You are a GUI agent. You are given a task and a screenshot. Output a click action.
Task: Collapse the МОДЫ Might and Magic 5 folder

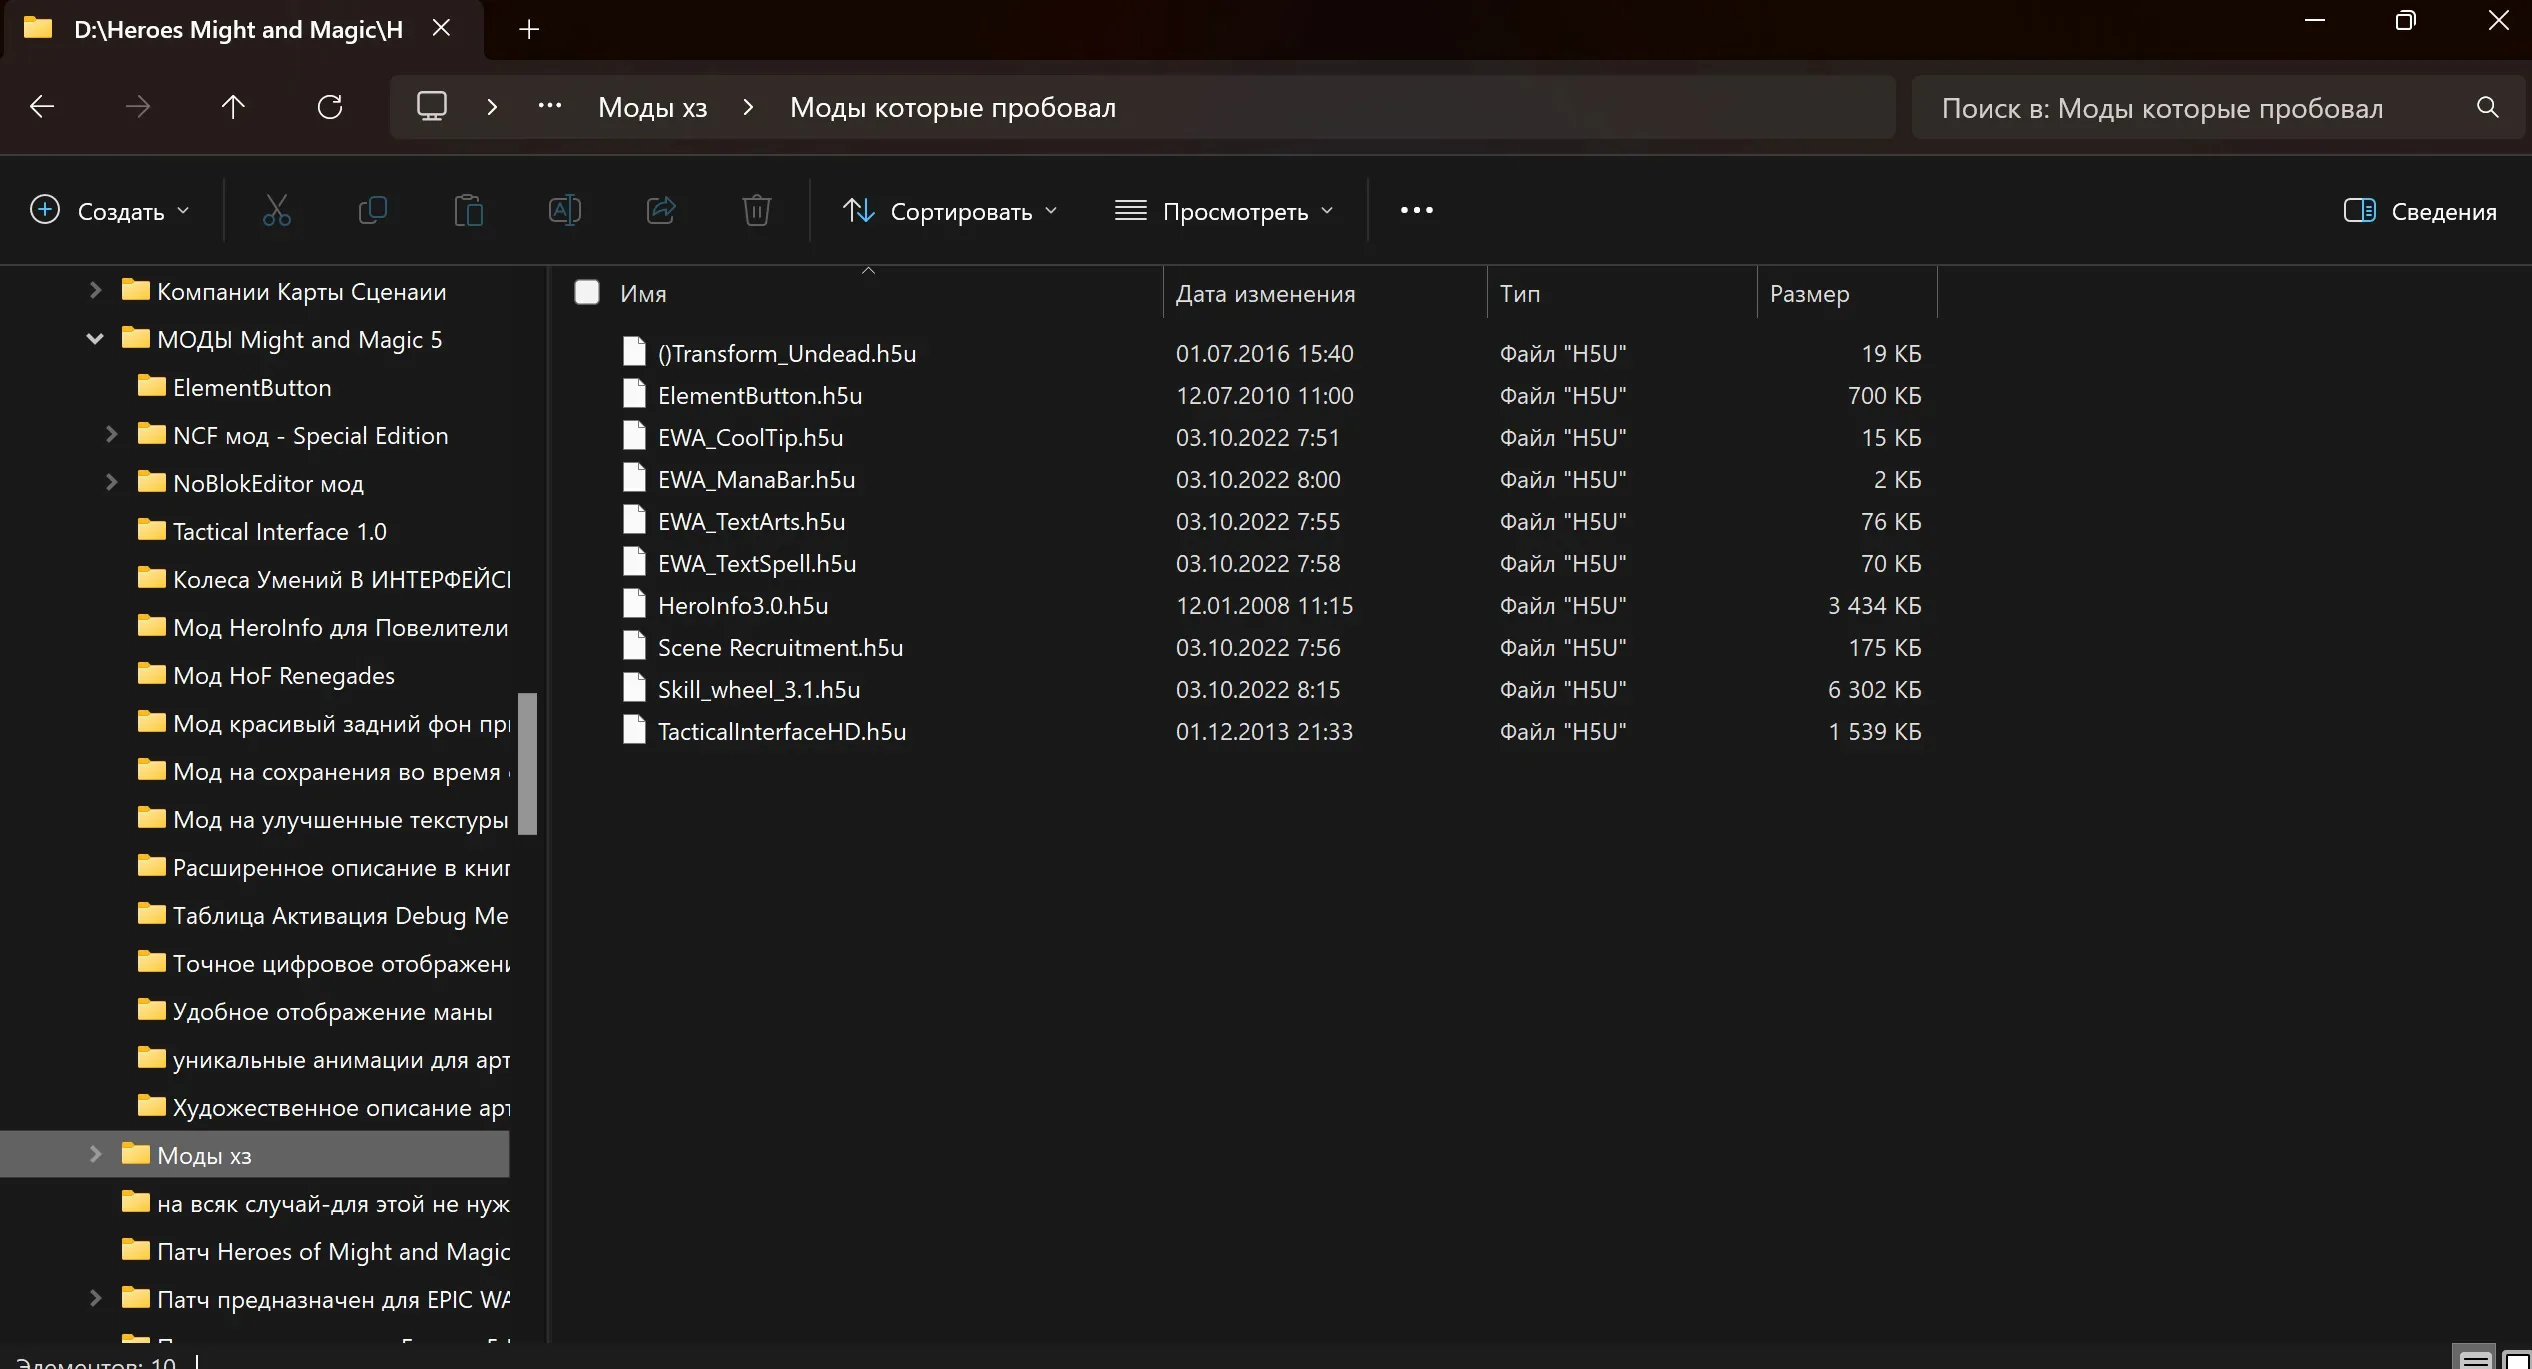[95, 339]
